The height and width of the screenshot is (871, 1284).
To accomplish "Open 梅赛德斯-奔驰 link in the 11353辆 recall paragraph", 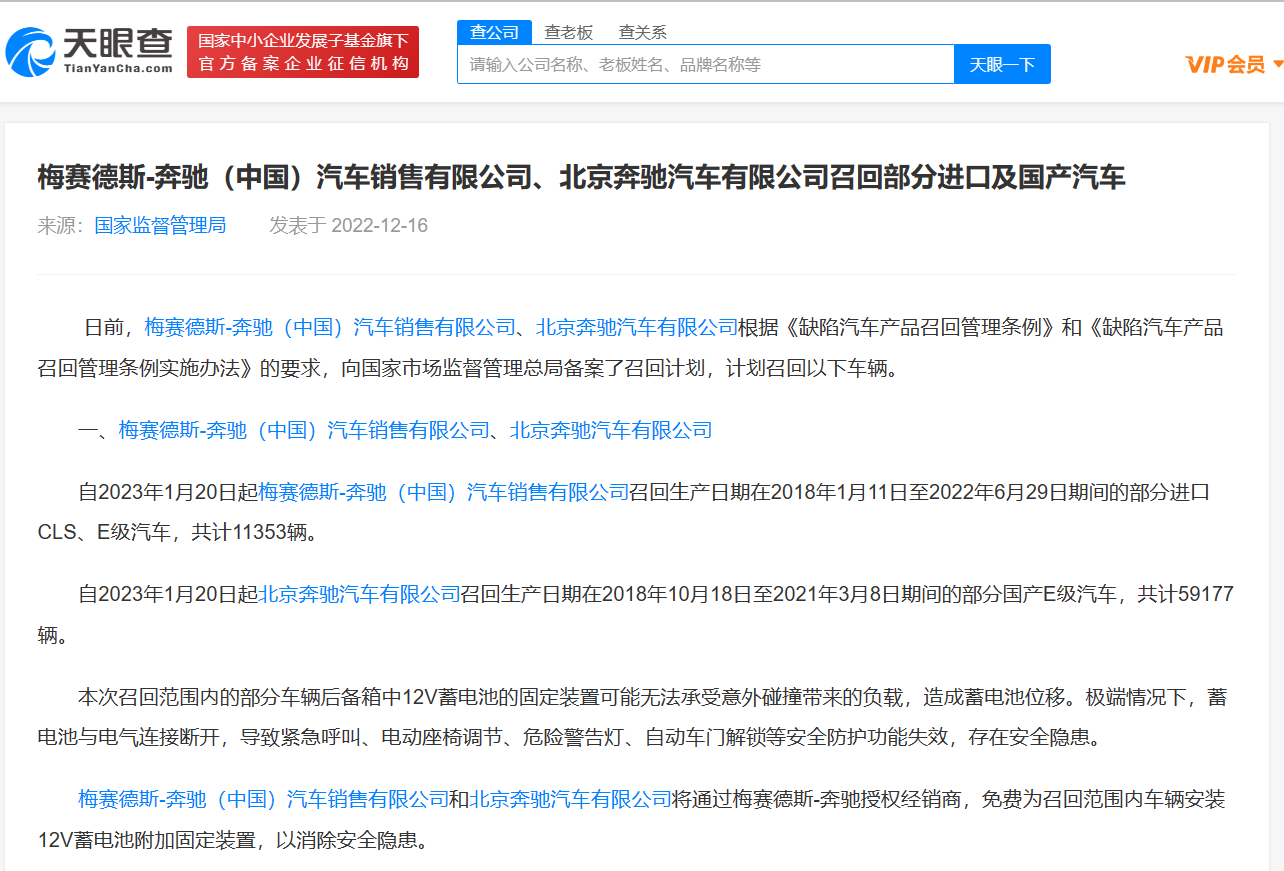I will point(444,492).
